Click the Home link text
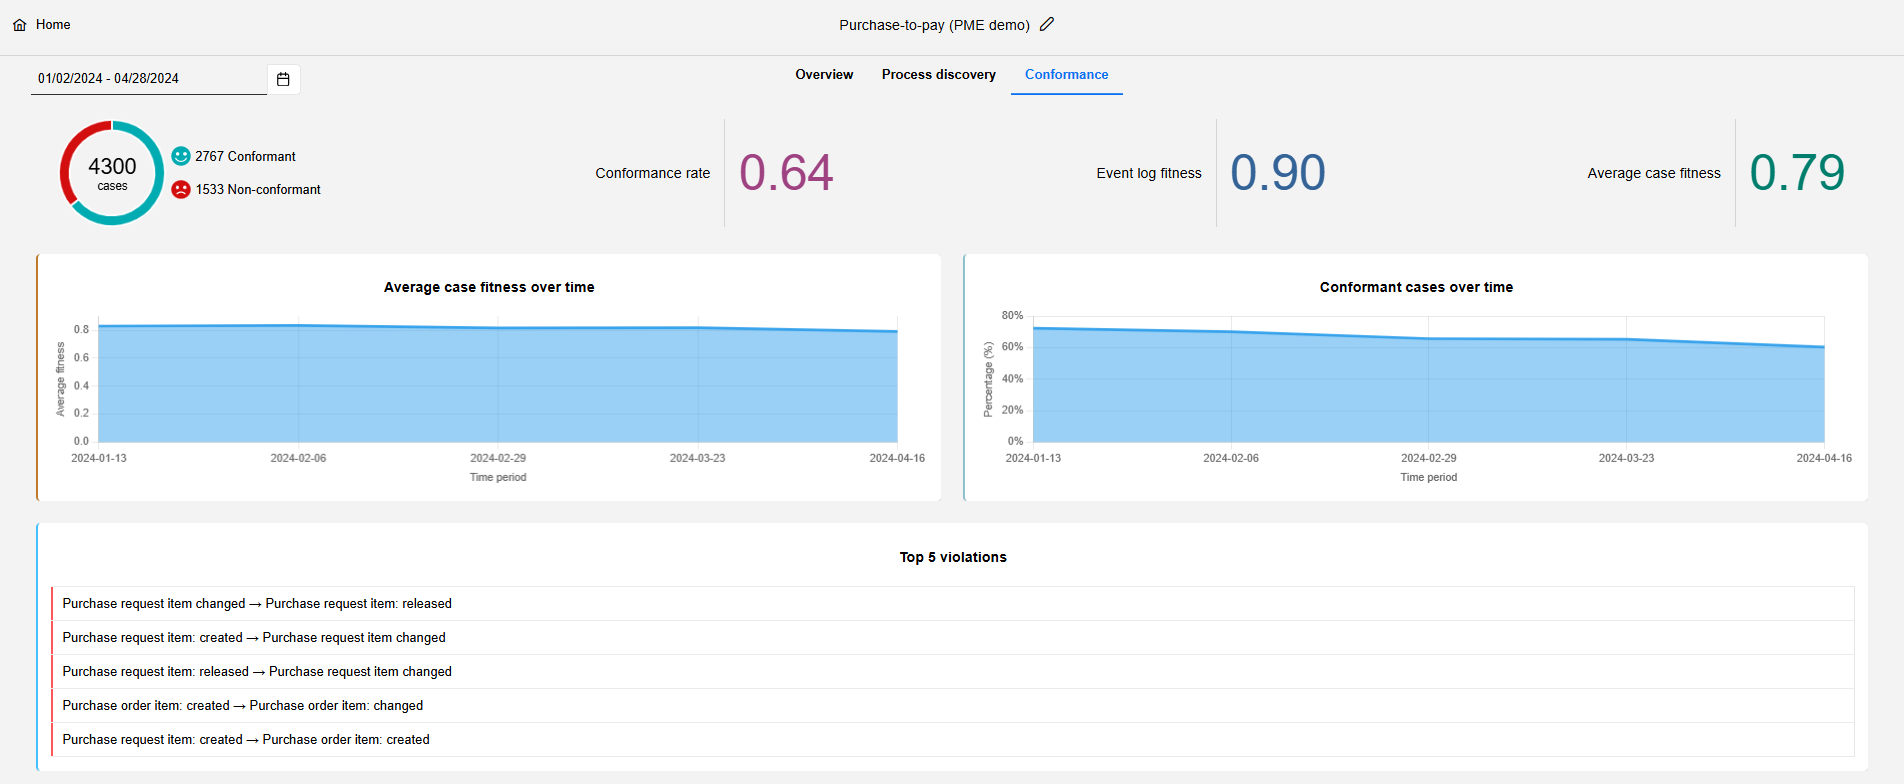The image size is (1904, 784). (53, 25)
